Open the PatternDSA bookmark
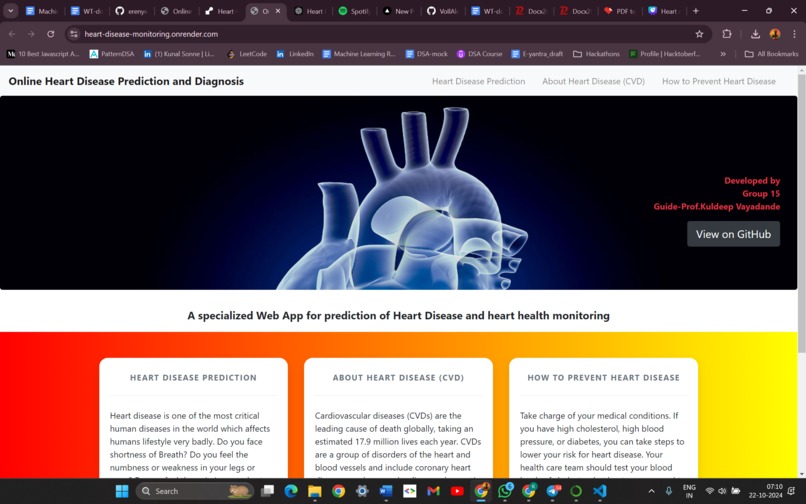 (112, 53)
